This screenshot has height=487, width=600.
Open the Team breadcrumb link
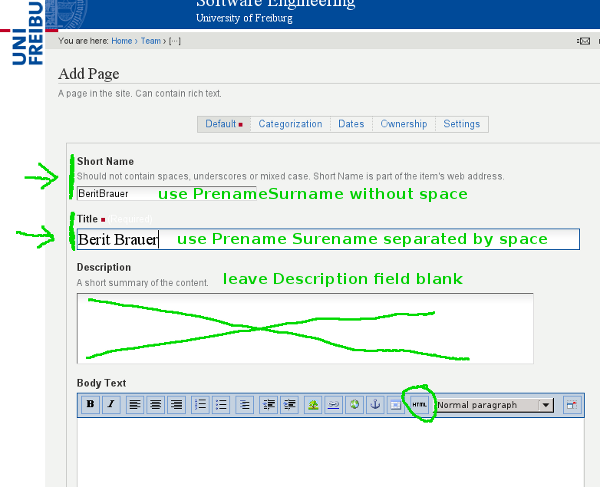(149, 41)
